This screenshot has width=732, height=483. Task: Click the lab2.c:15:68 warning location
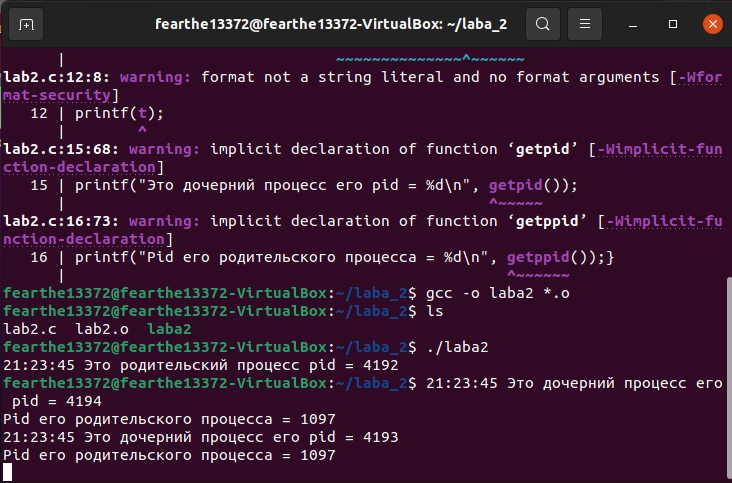pos(61,149)
